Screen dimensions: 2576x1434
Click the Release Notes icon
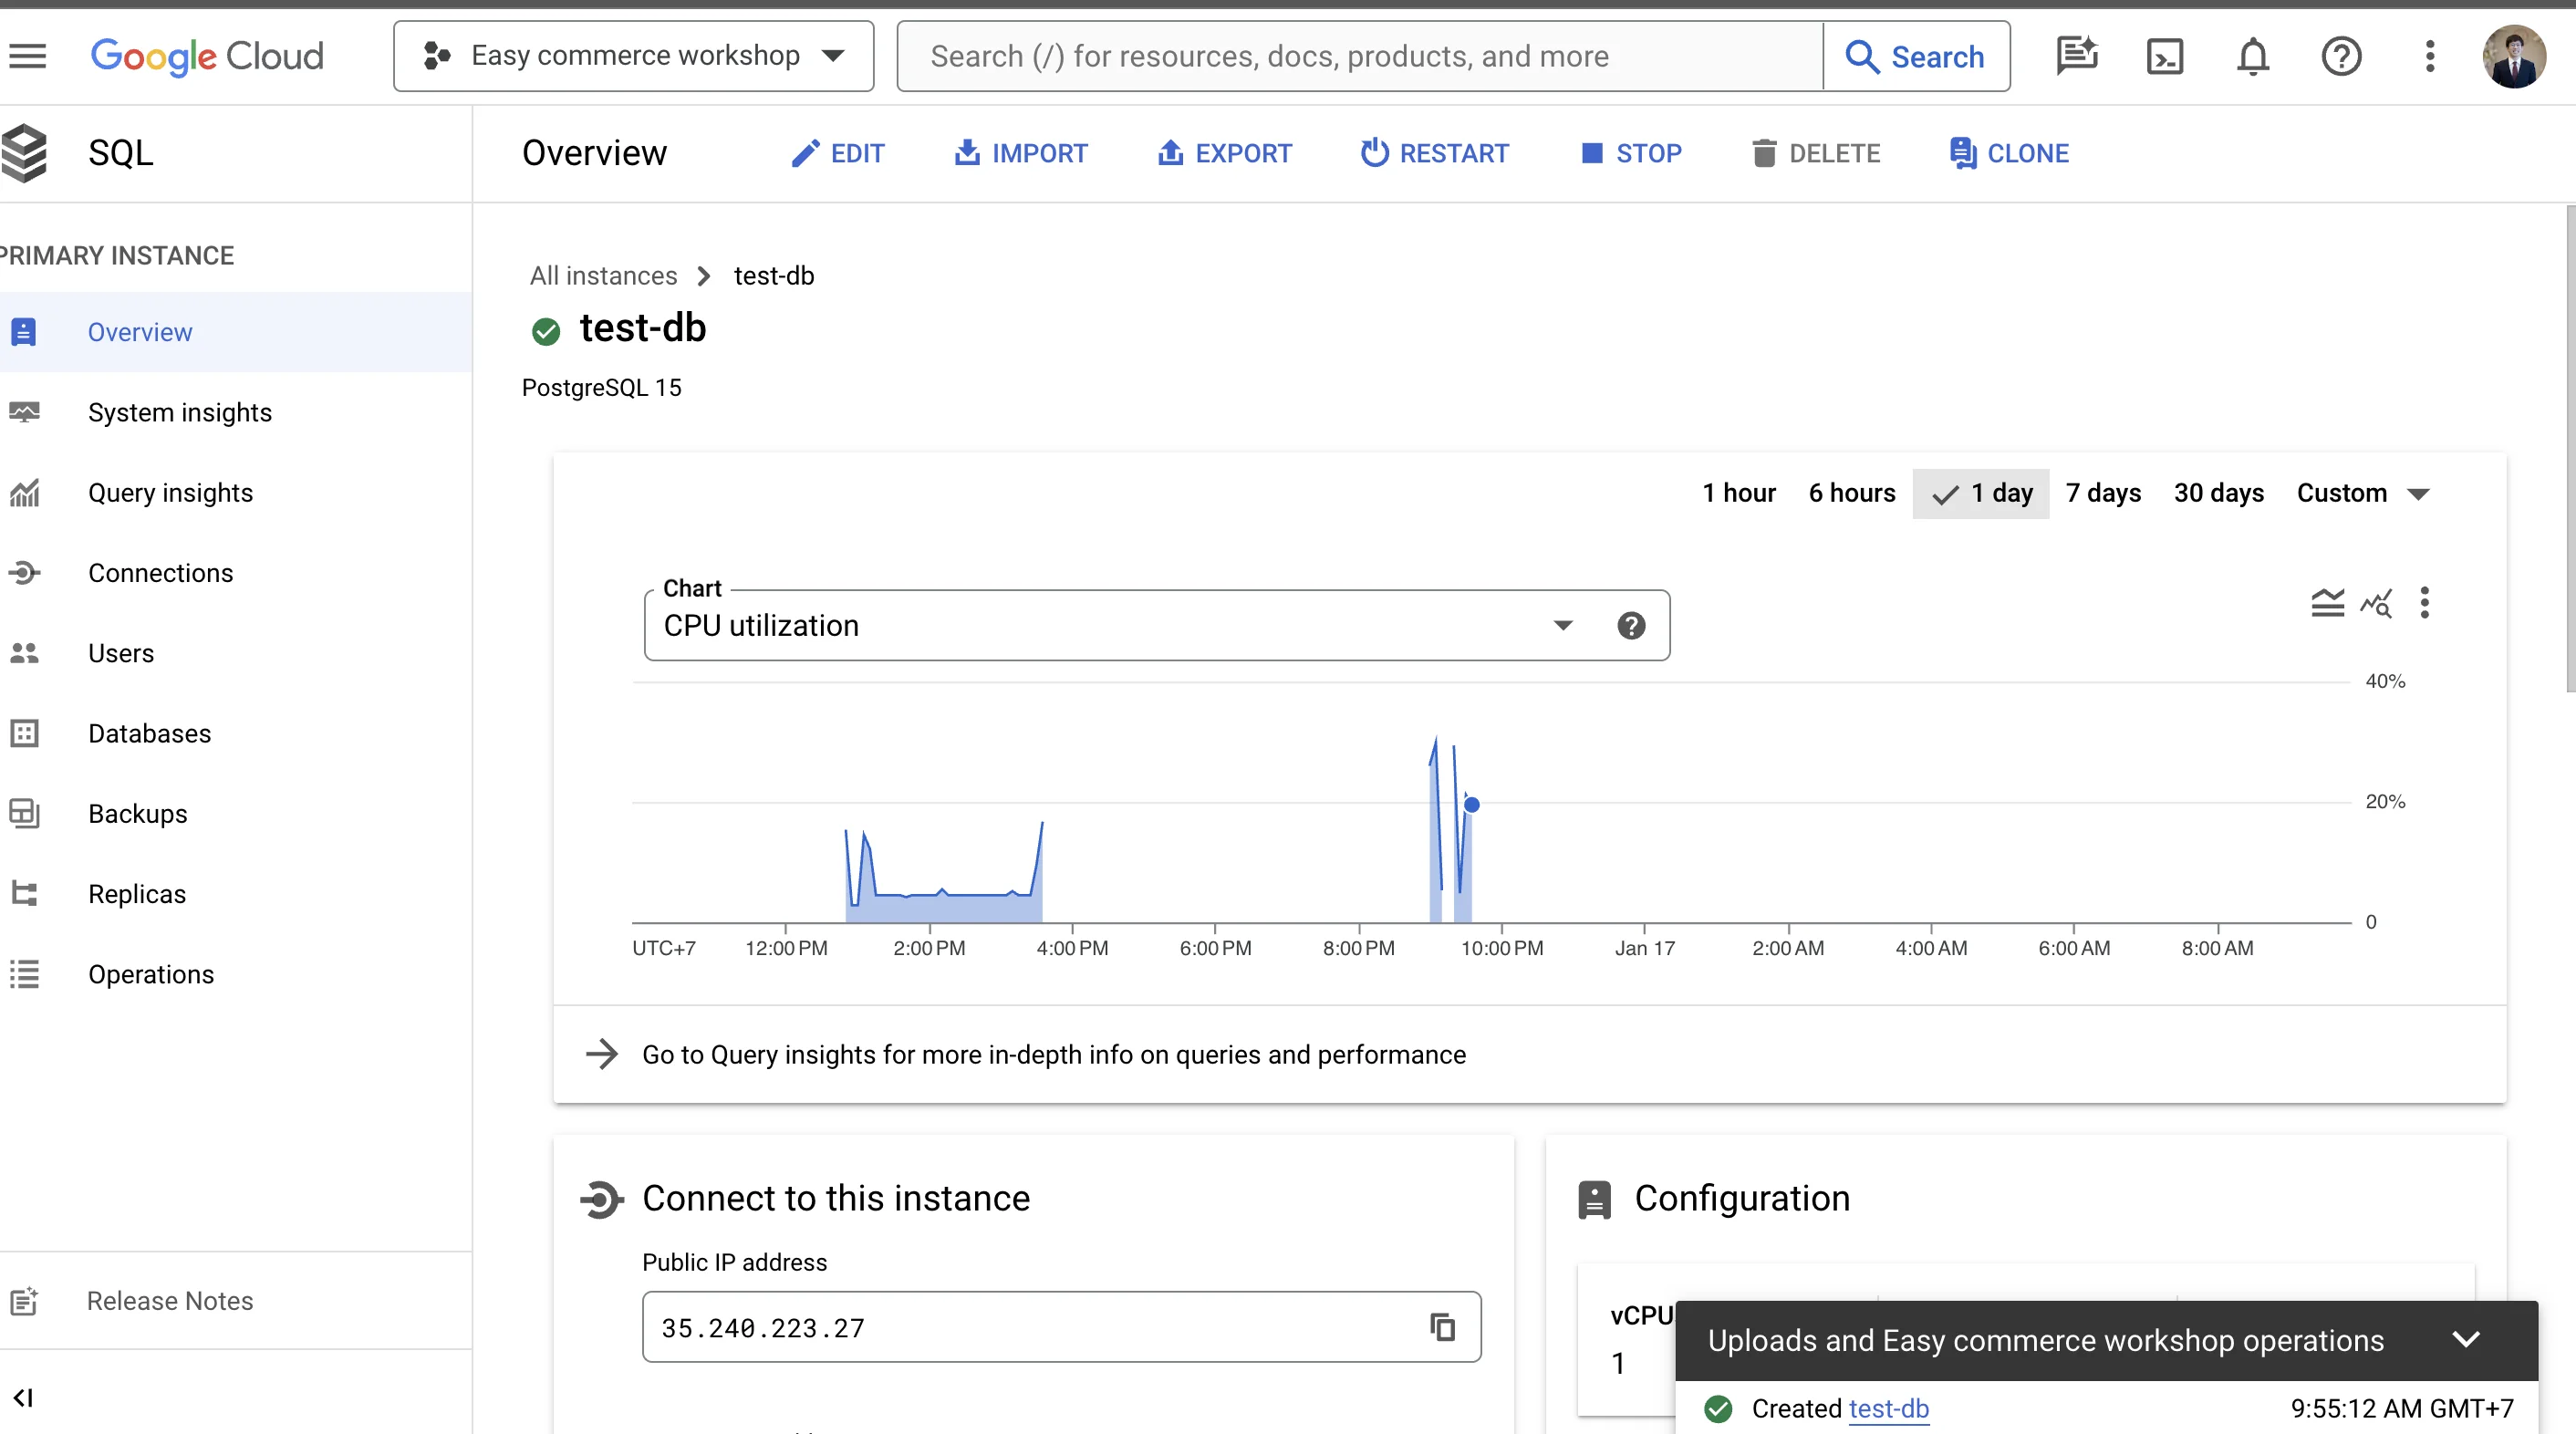(24, 1301)
